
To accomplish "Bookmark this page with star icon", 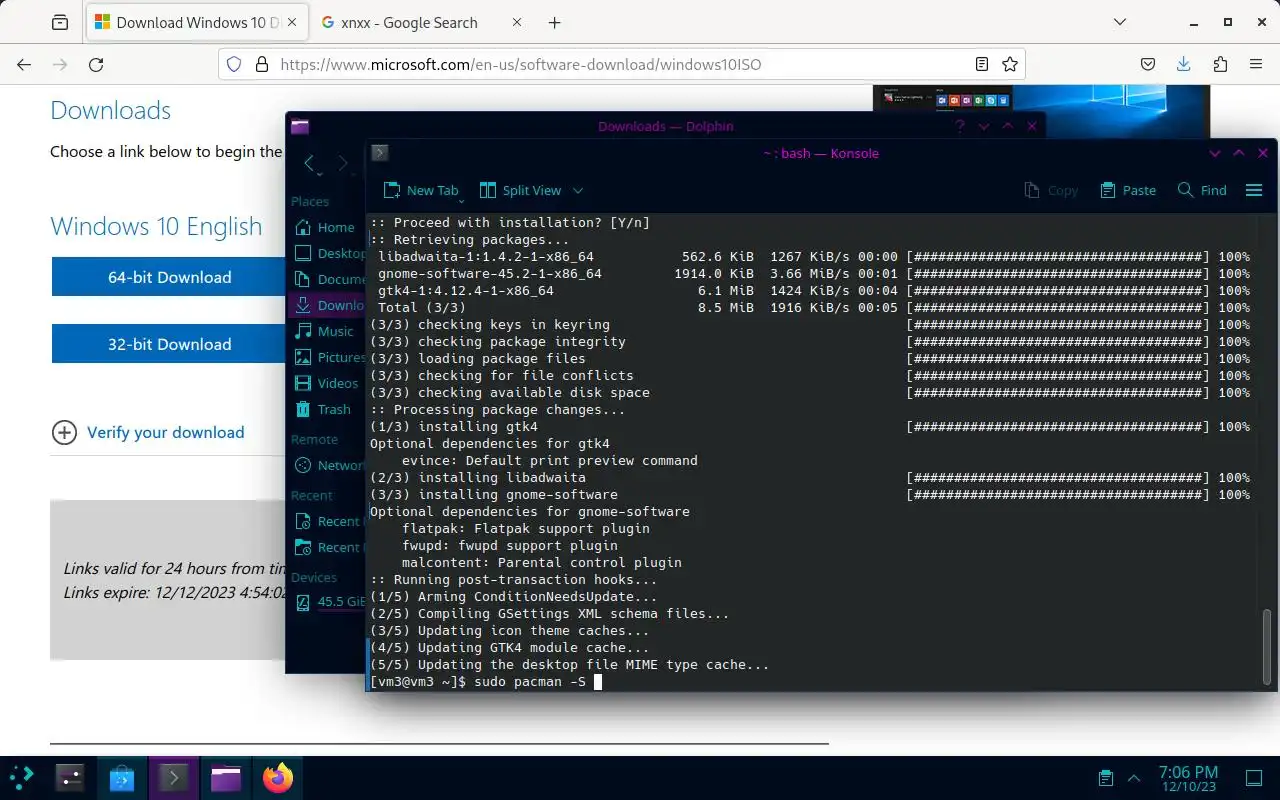I will [1010, 64].
